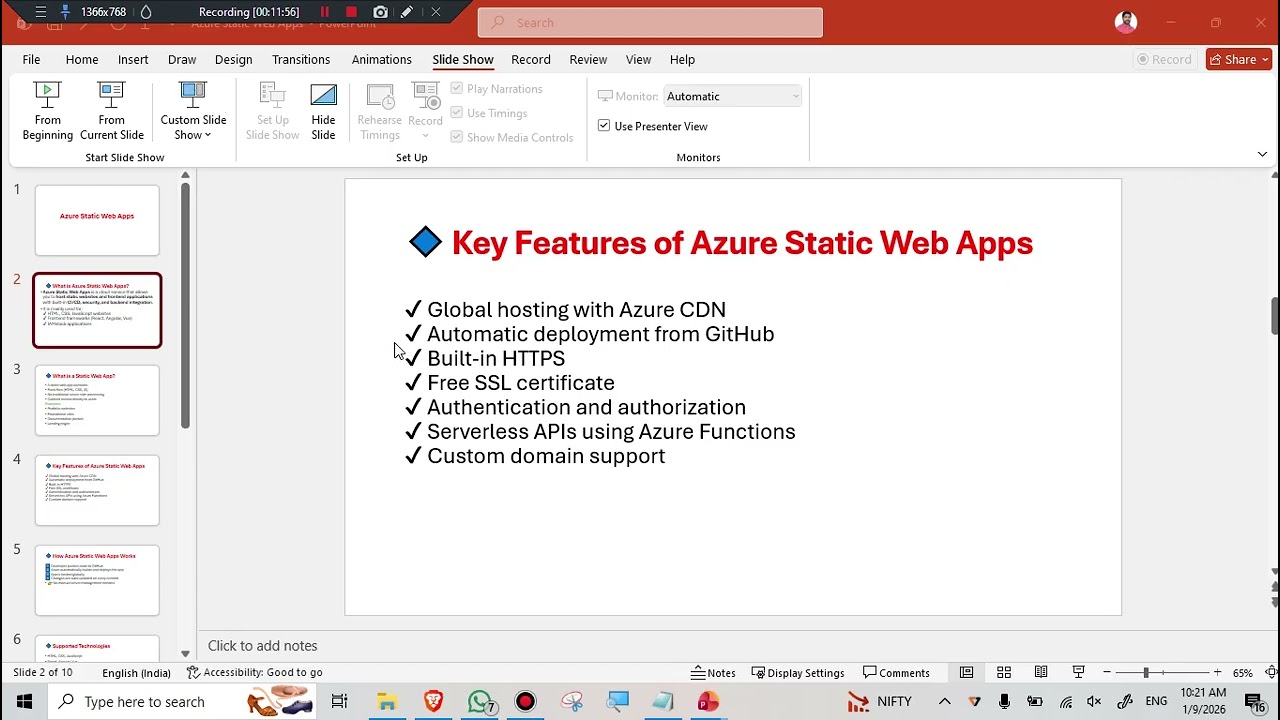Image resolution: width=1280 pixels, height=720 pixels.
Task: Open File Explorer from the taskbar
Action: 386,701
